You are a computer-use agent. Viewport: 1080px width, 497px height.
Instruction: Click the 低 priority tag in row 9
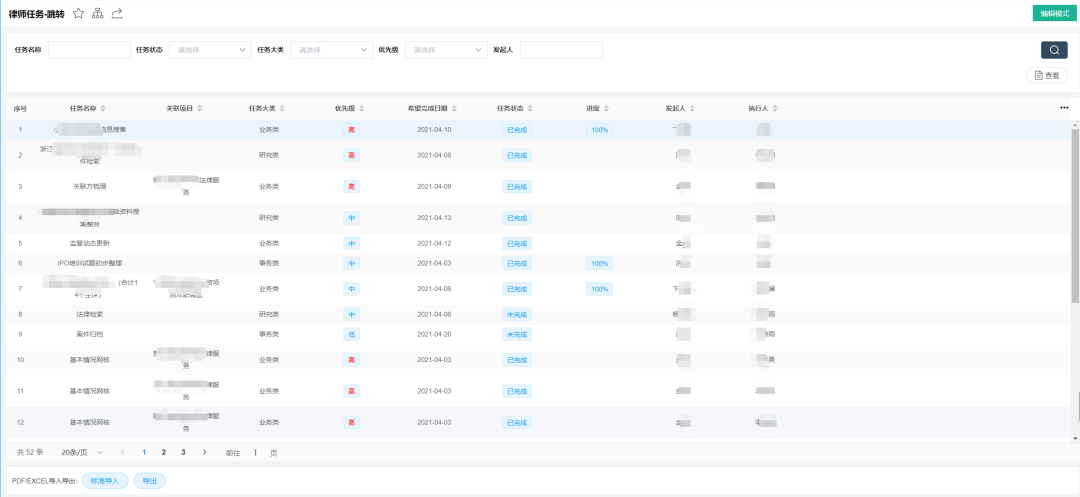[351, 334]
